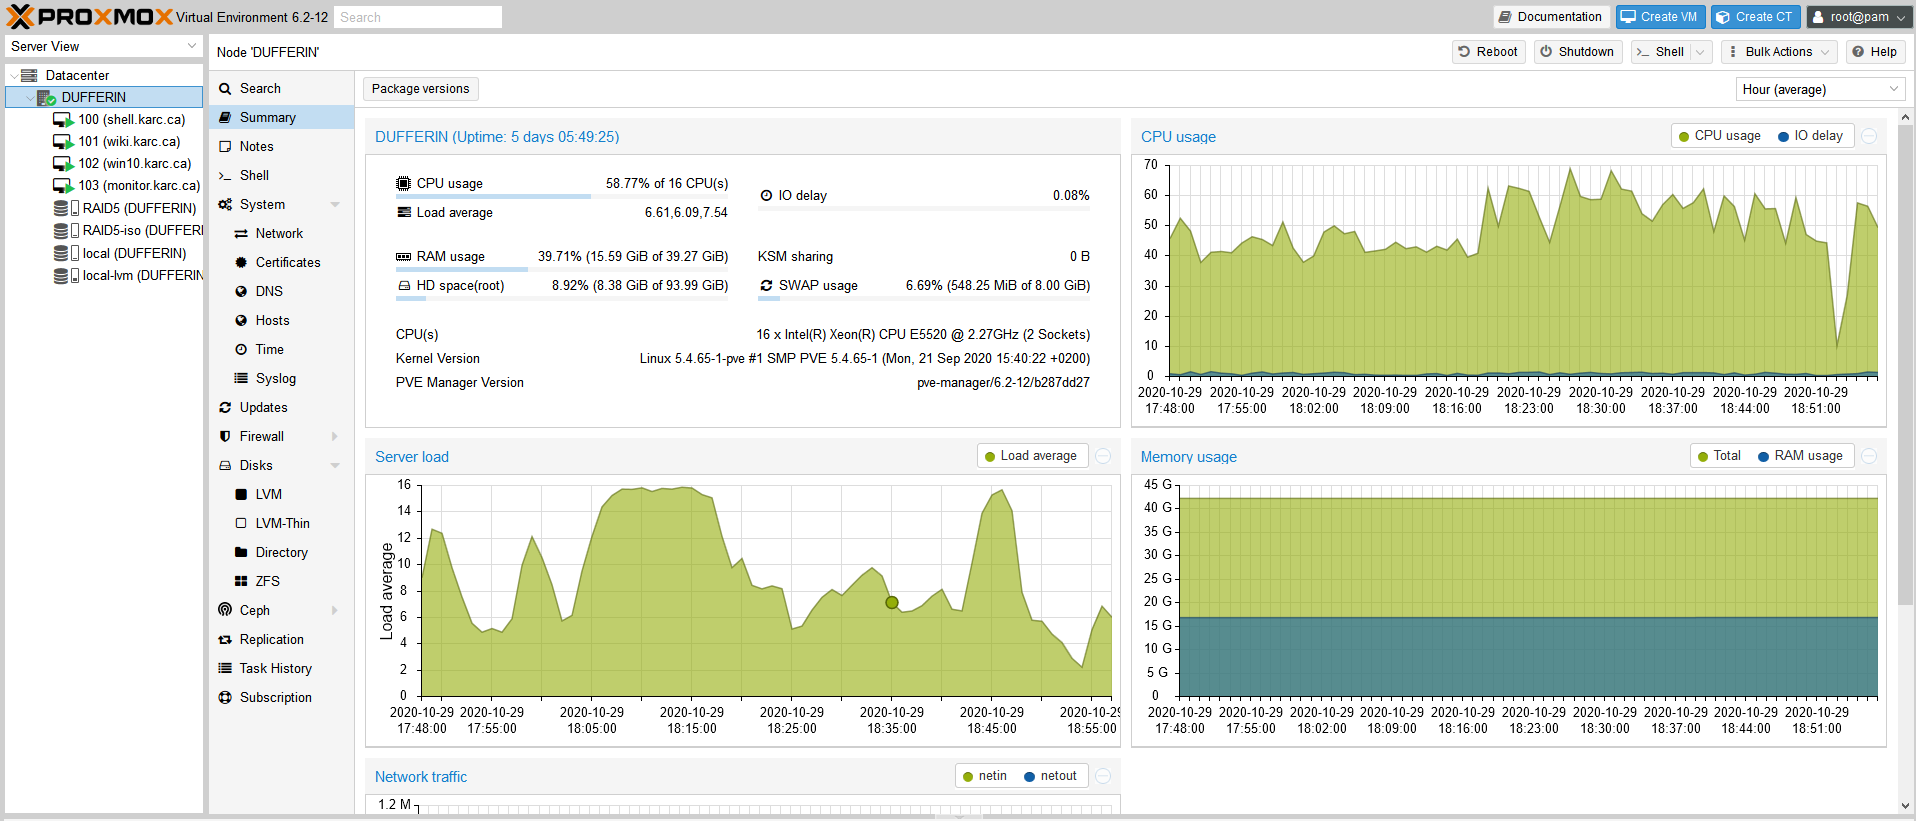Viewport: 1916px width, 821px height.
Task: Toggle IO delay series in legend
Action: tap(1810, 136)
